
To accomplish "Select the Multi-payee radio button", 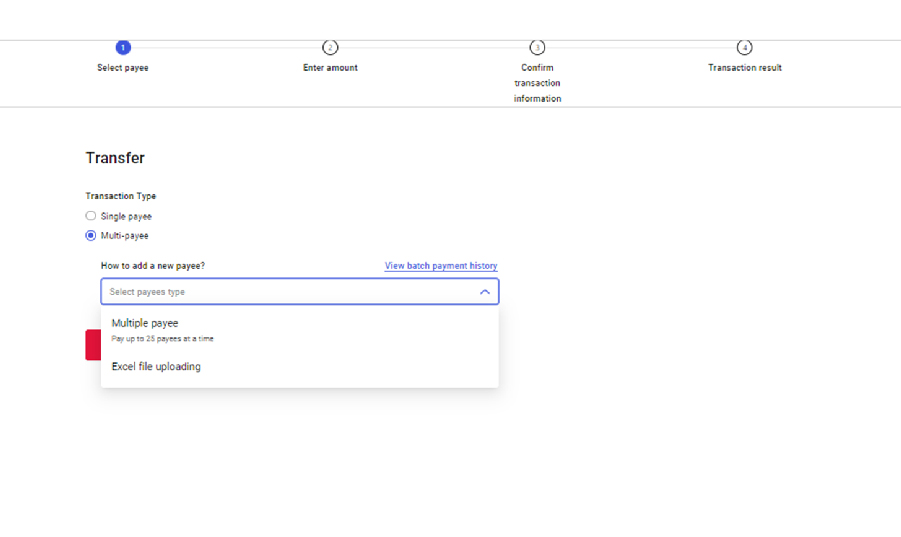I will tap(91, 236).
